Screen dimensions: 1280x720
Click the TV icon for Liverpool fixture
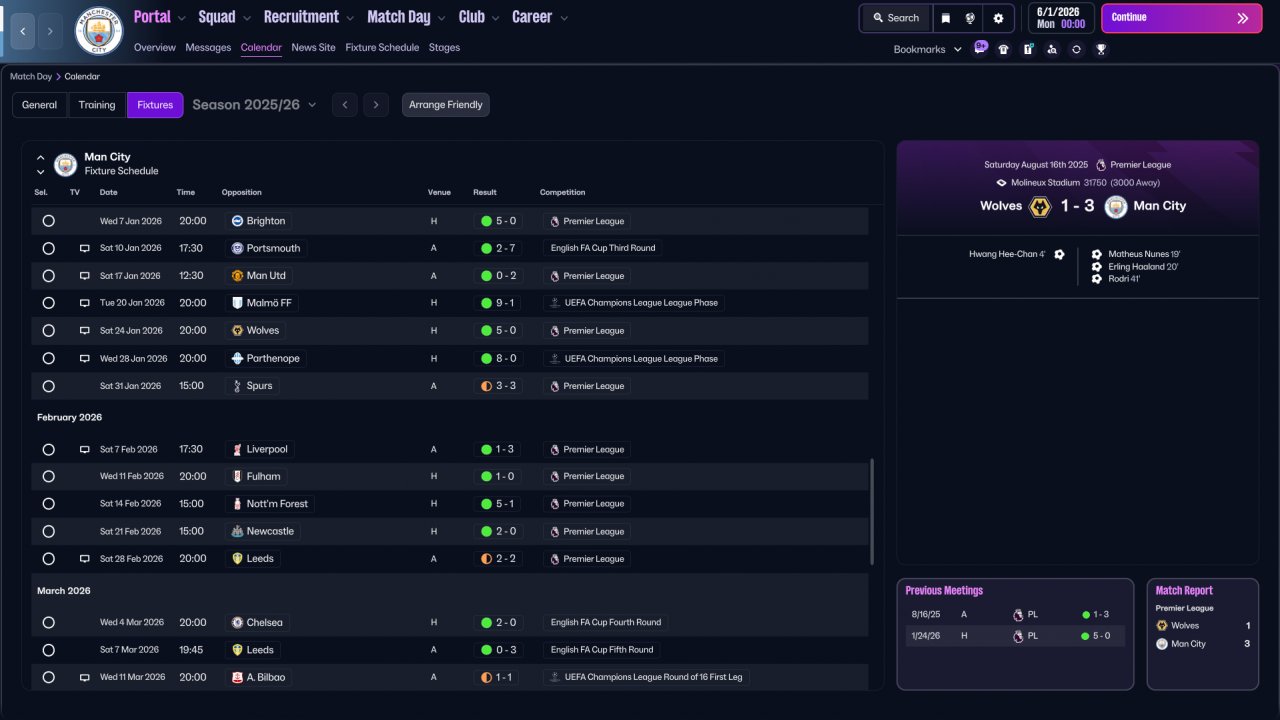tap(85, 450)
